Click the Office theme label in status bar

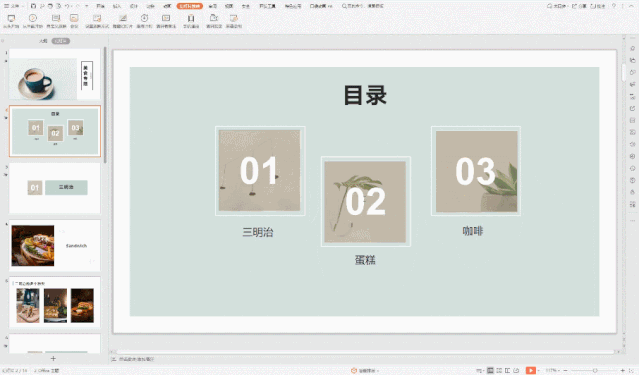47,371
